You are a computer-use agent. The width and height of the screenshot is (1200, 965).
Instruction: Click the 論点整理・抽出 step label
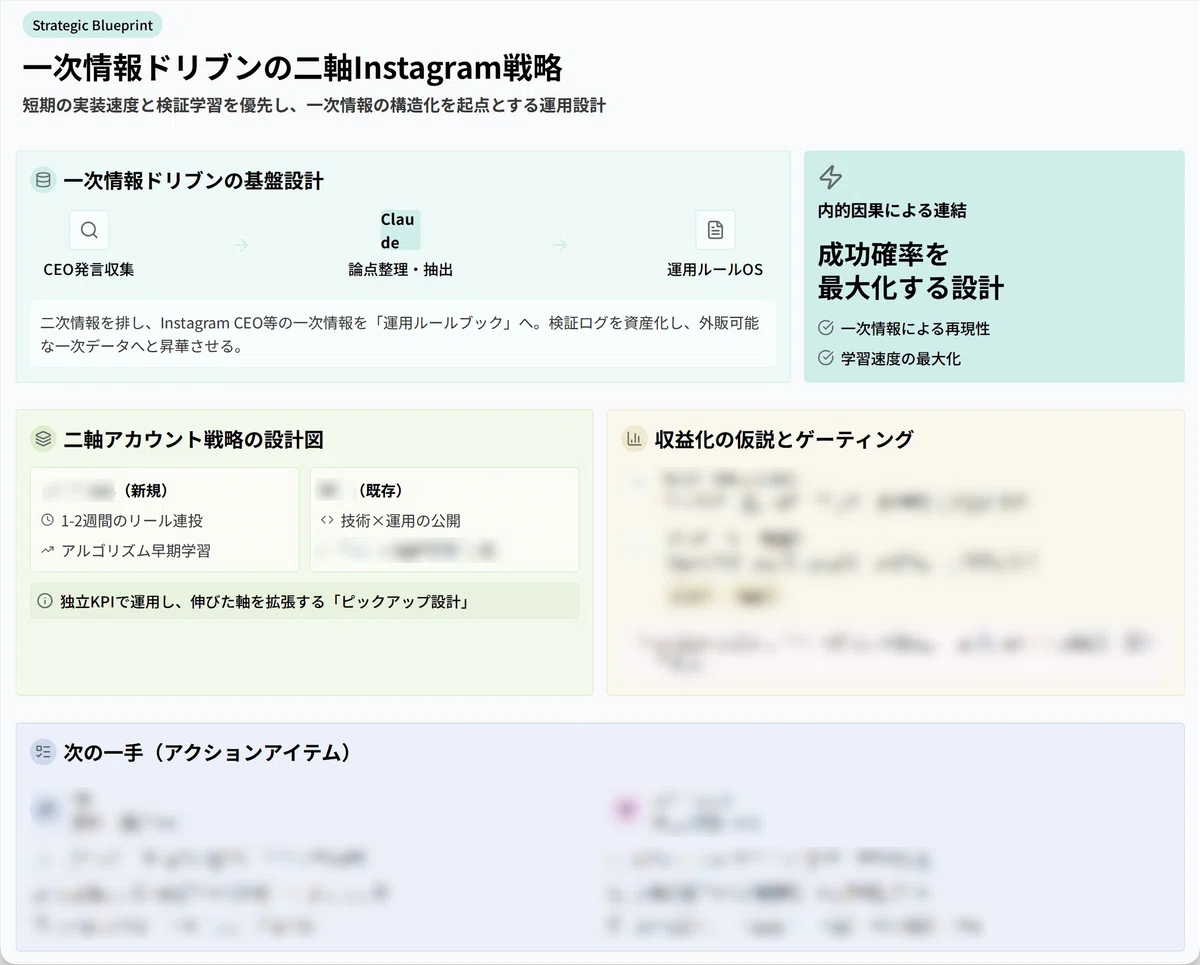[400, 270]
